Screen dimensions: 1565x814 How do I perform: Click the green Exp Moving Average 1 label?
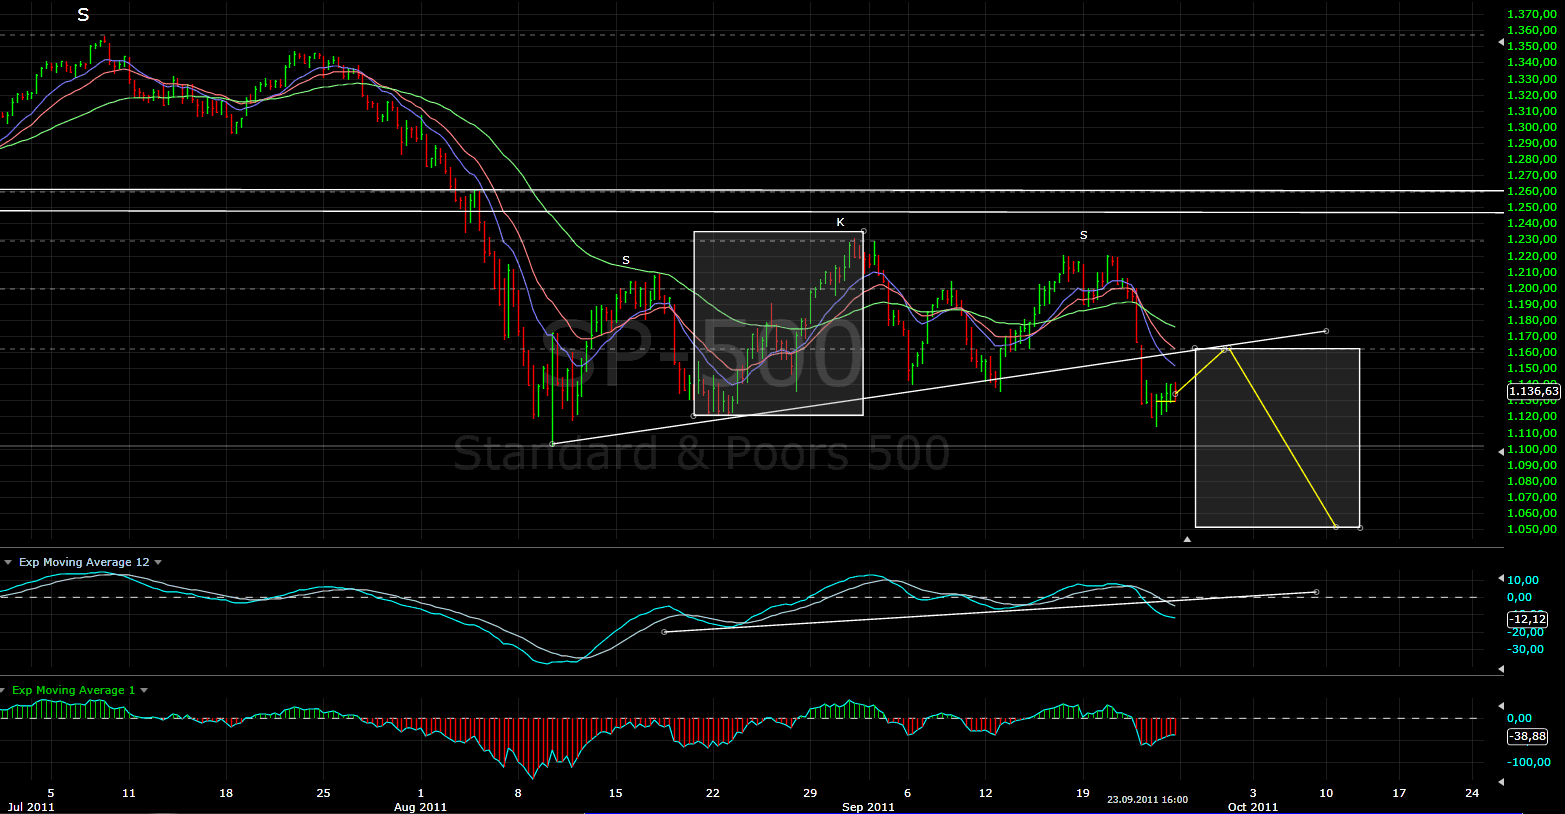(68, 690)
